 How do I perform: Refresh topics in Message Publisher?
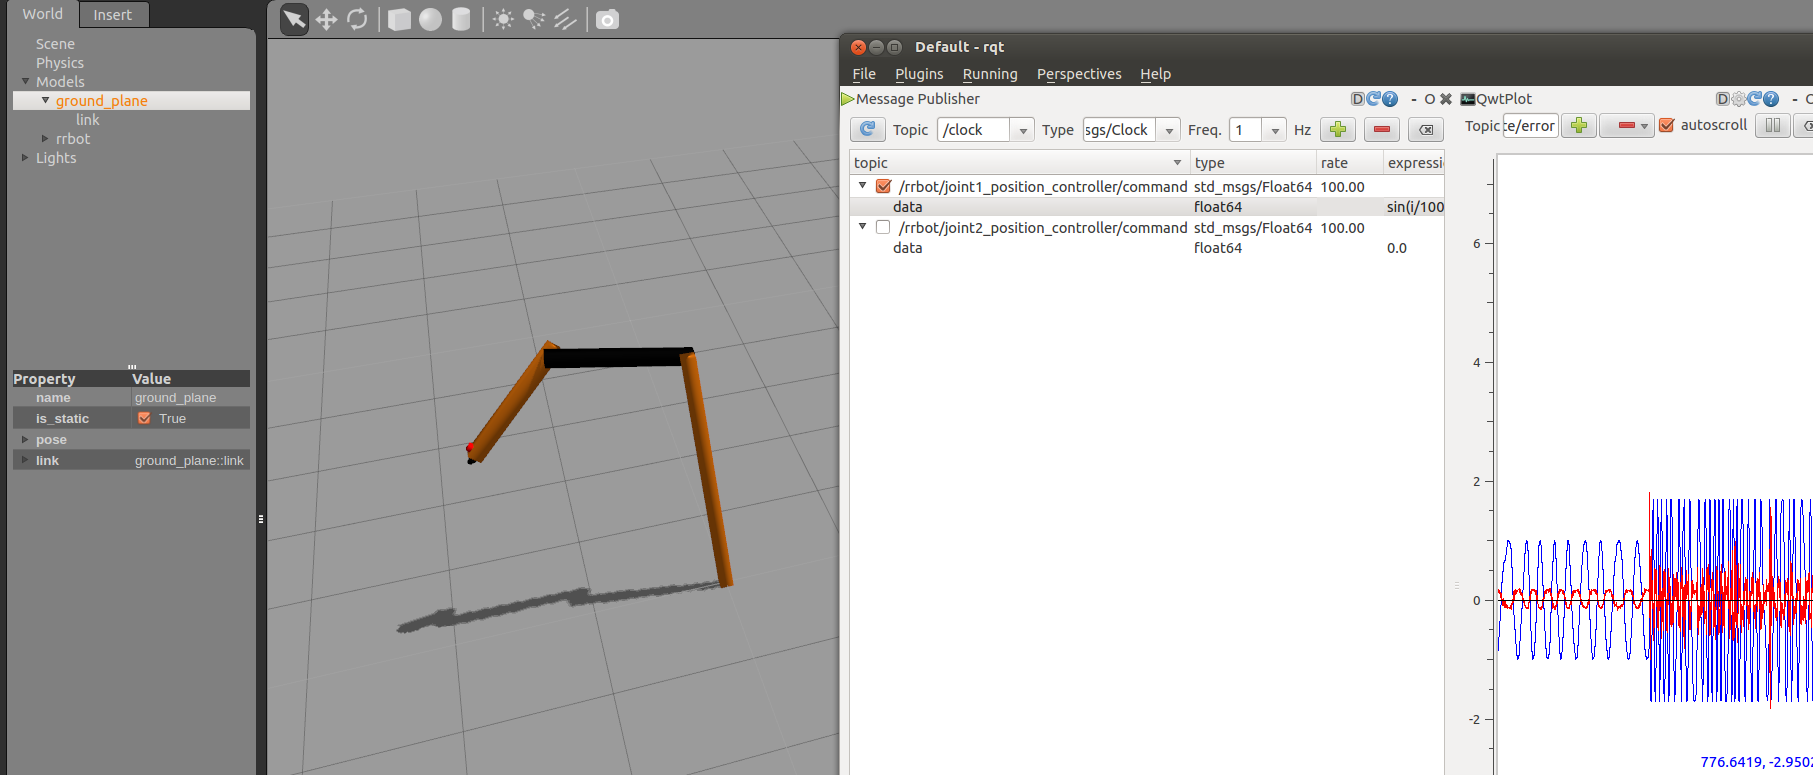click(867, 129)
